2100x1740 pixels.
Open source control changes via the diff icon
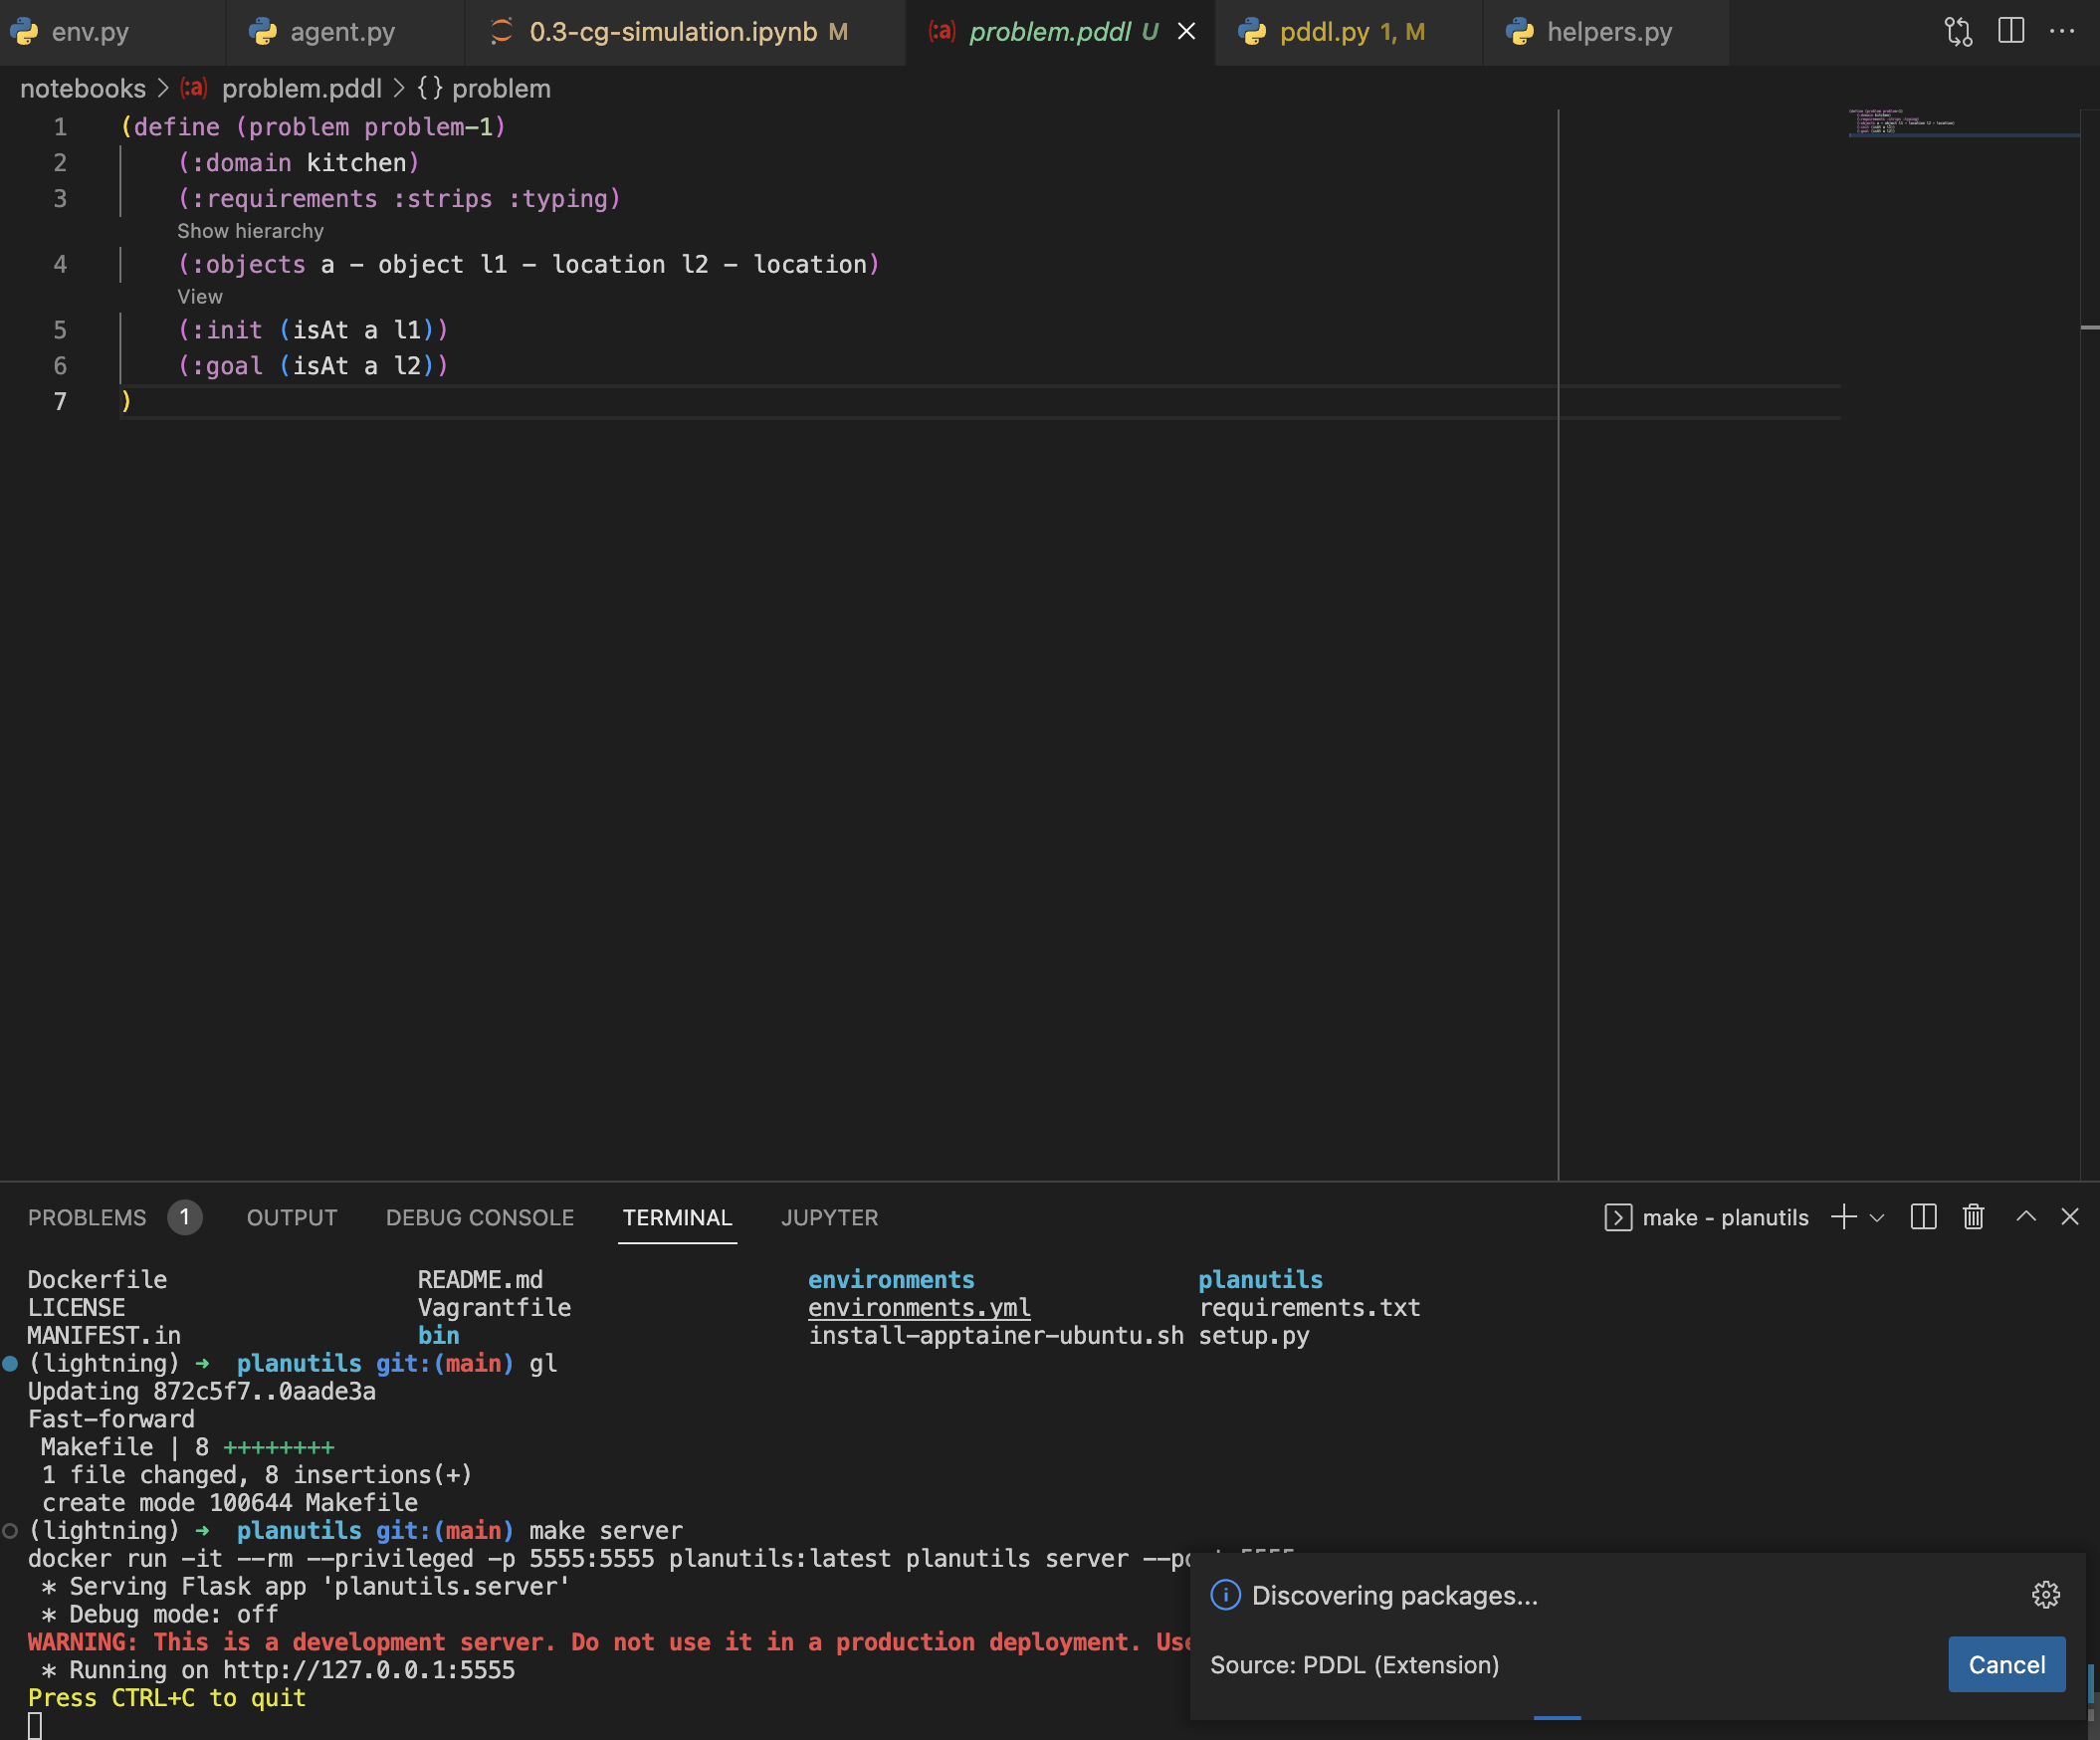1957,31
